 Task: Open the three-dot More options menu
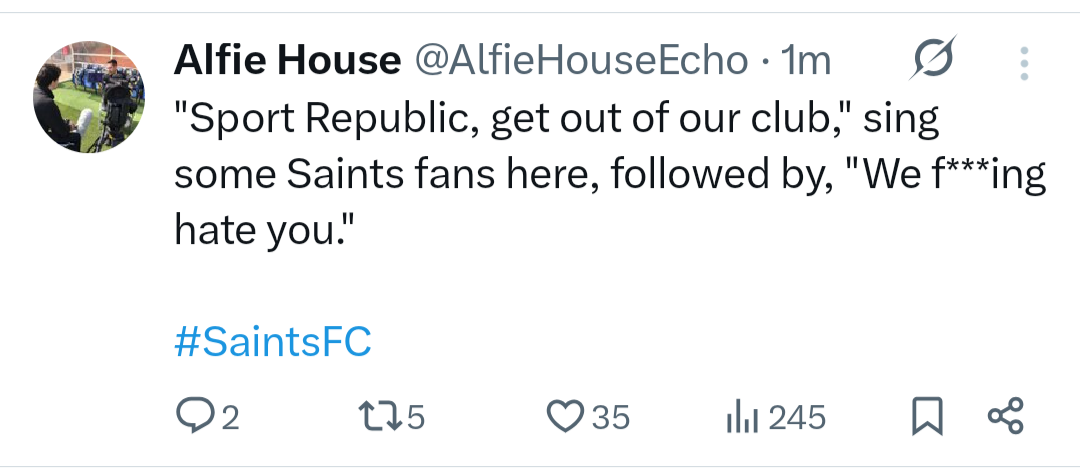pyautogui.click(x=1024, y=62)
